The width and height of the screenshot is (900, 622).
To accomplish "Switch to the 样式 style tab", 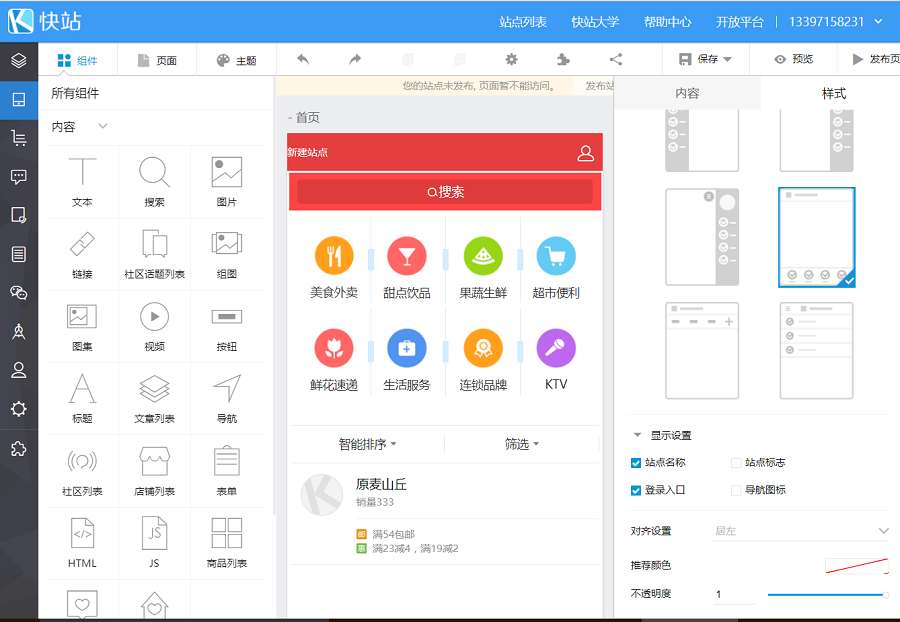I will point(833,94).
